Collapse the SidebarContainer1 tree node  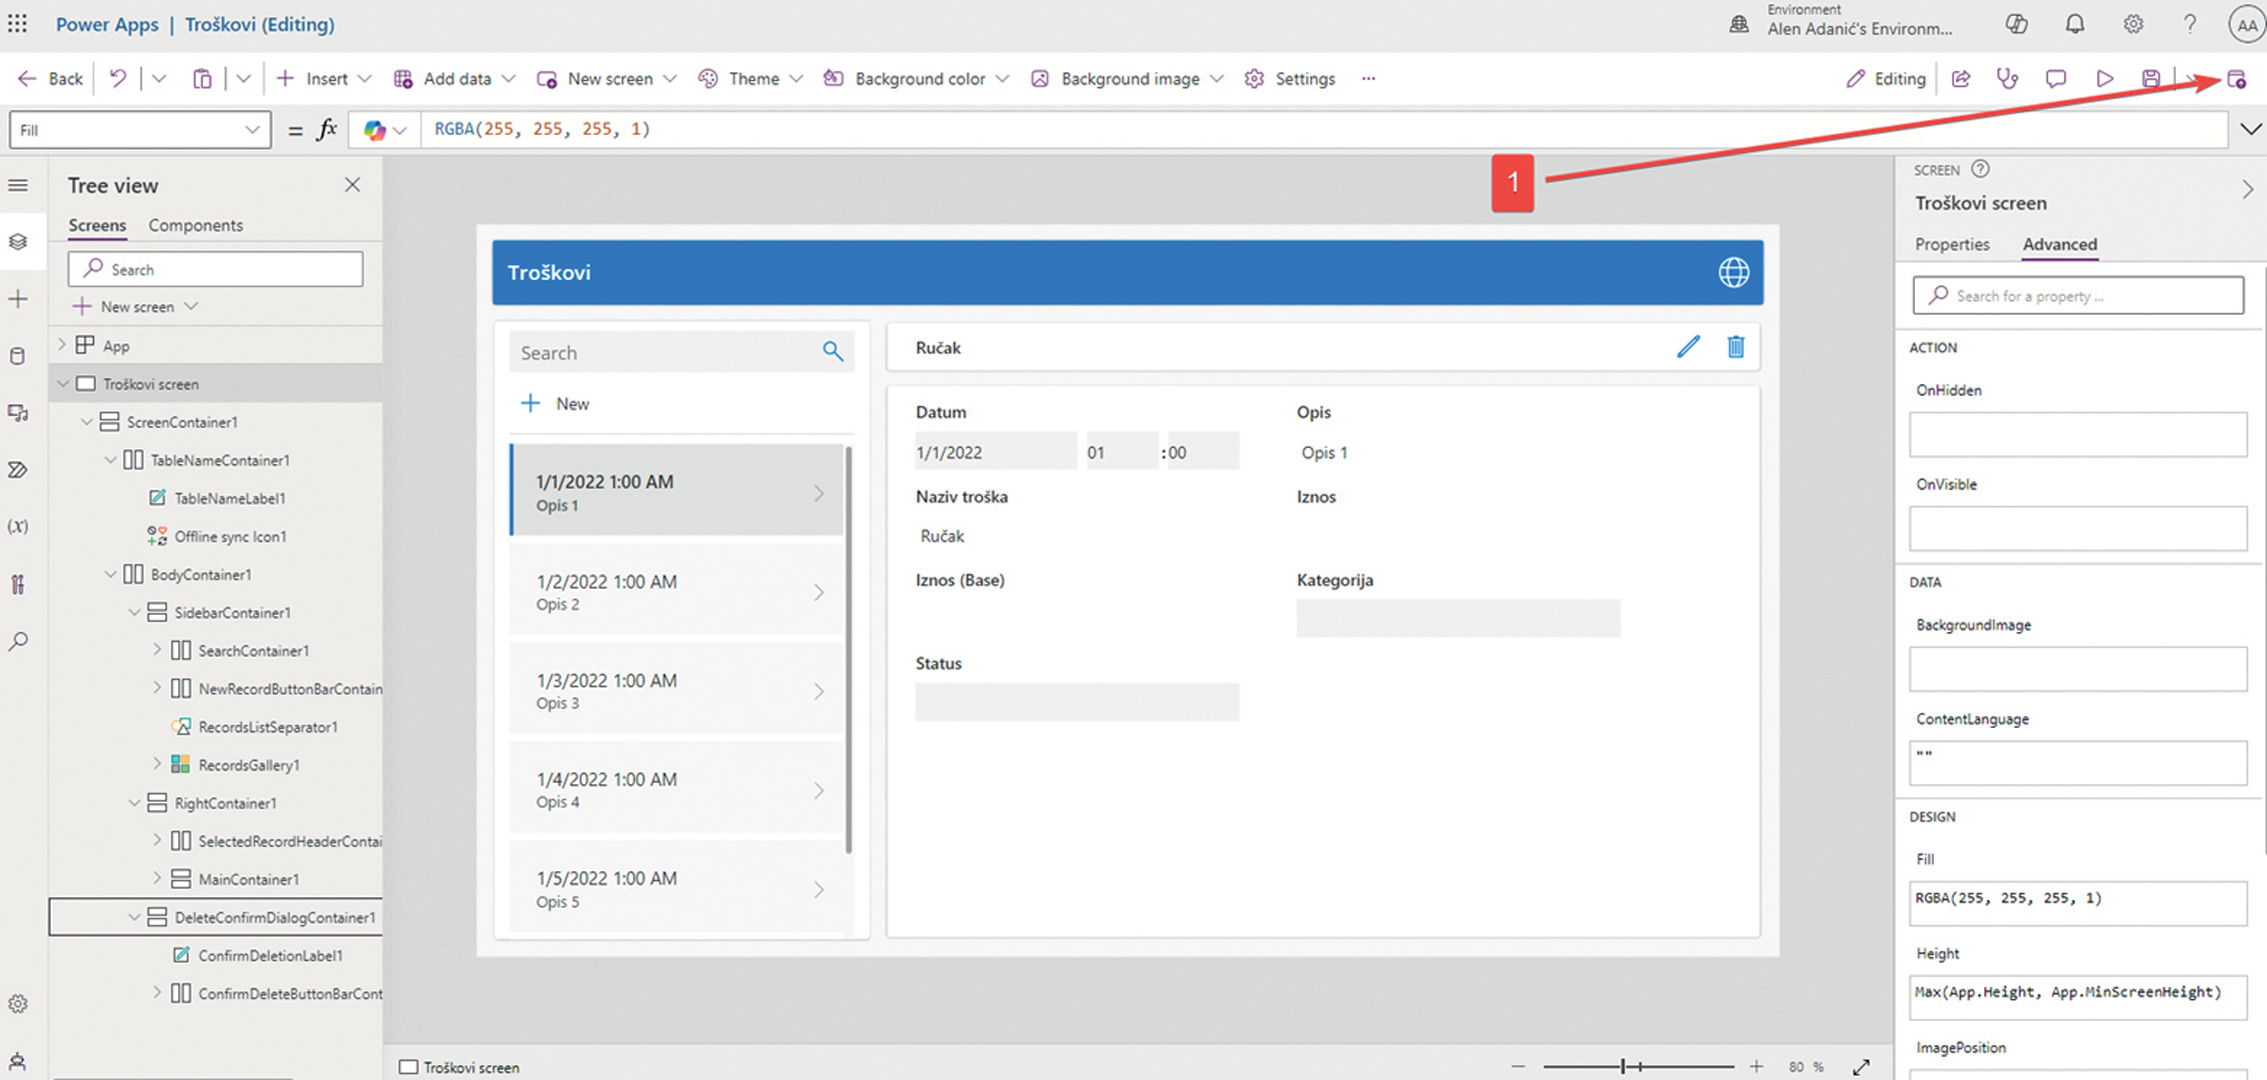[x=134, y=612]
